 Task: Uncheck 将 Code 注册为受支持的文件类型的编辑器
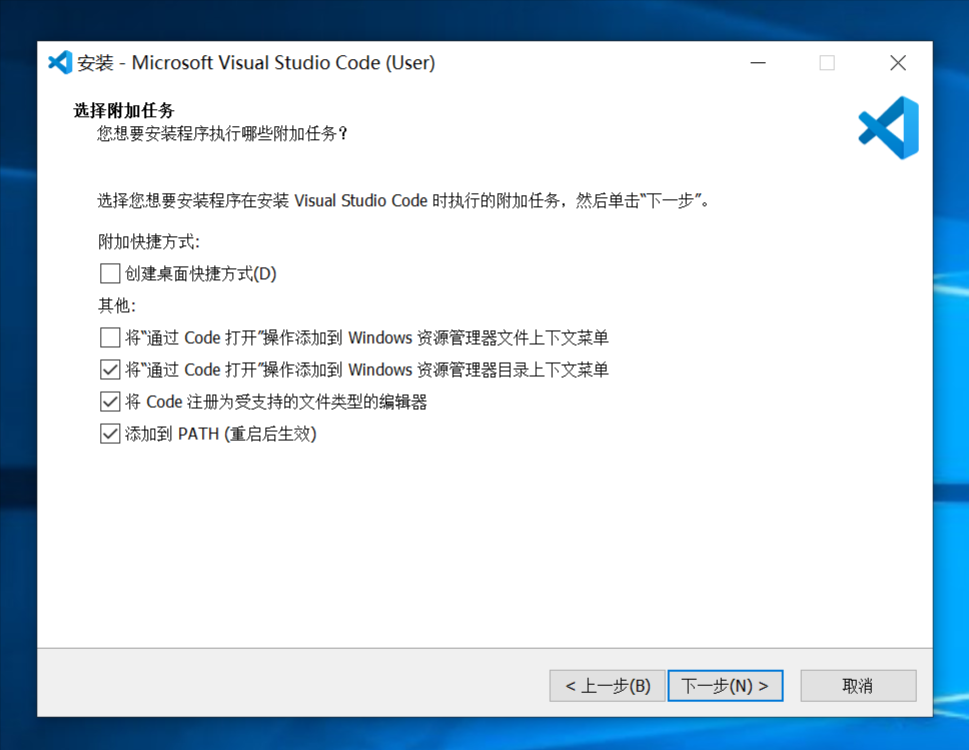[110, 402]
